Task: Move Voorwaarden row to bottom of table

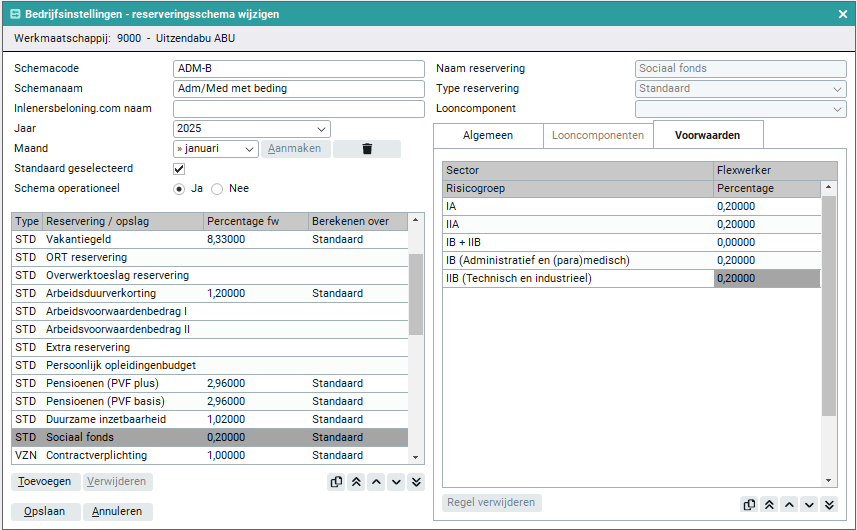Action: click(x=830, y=505)
